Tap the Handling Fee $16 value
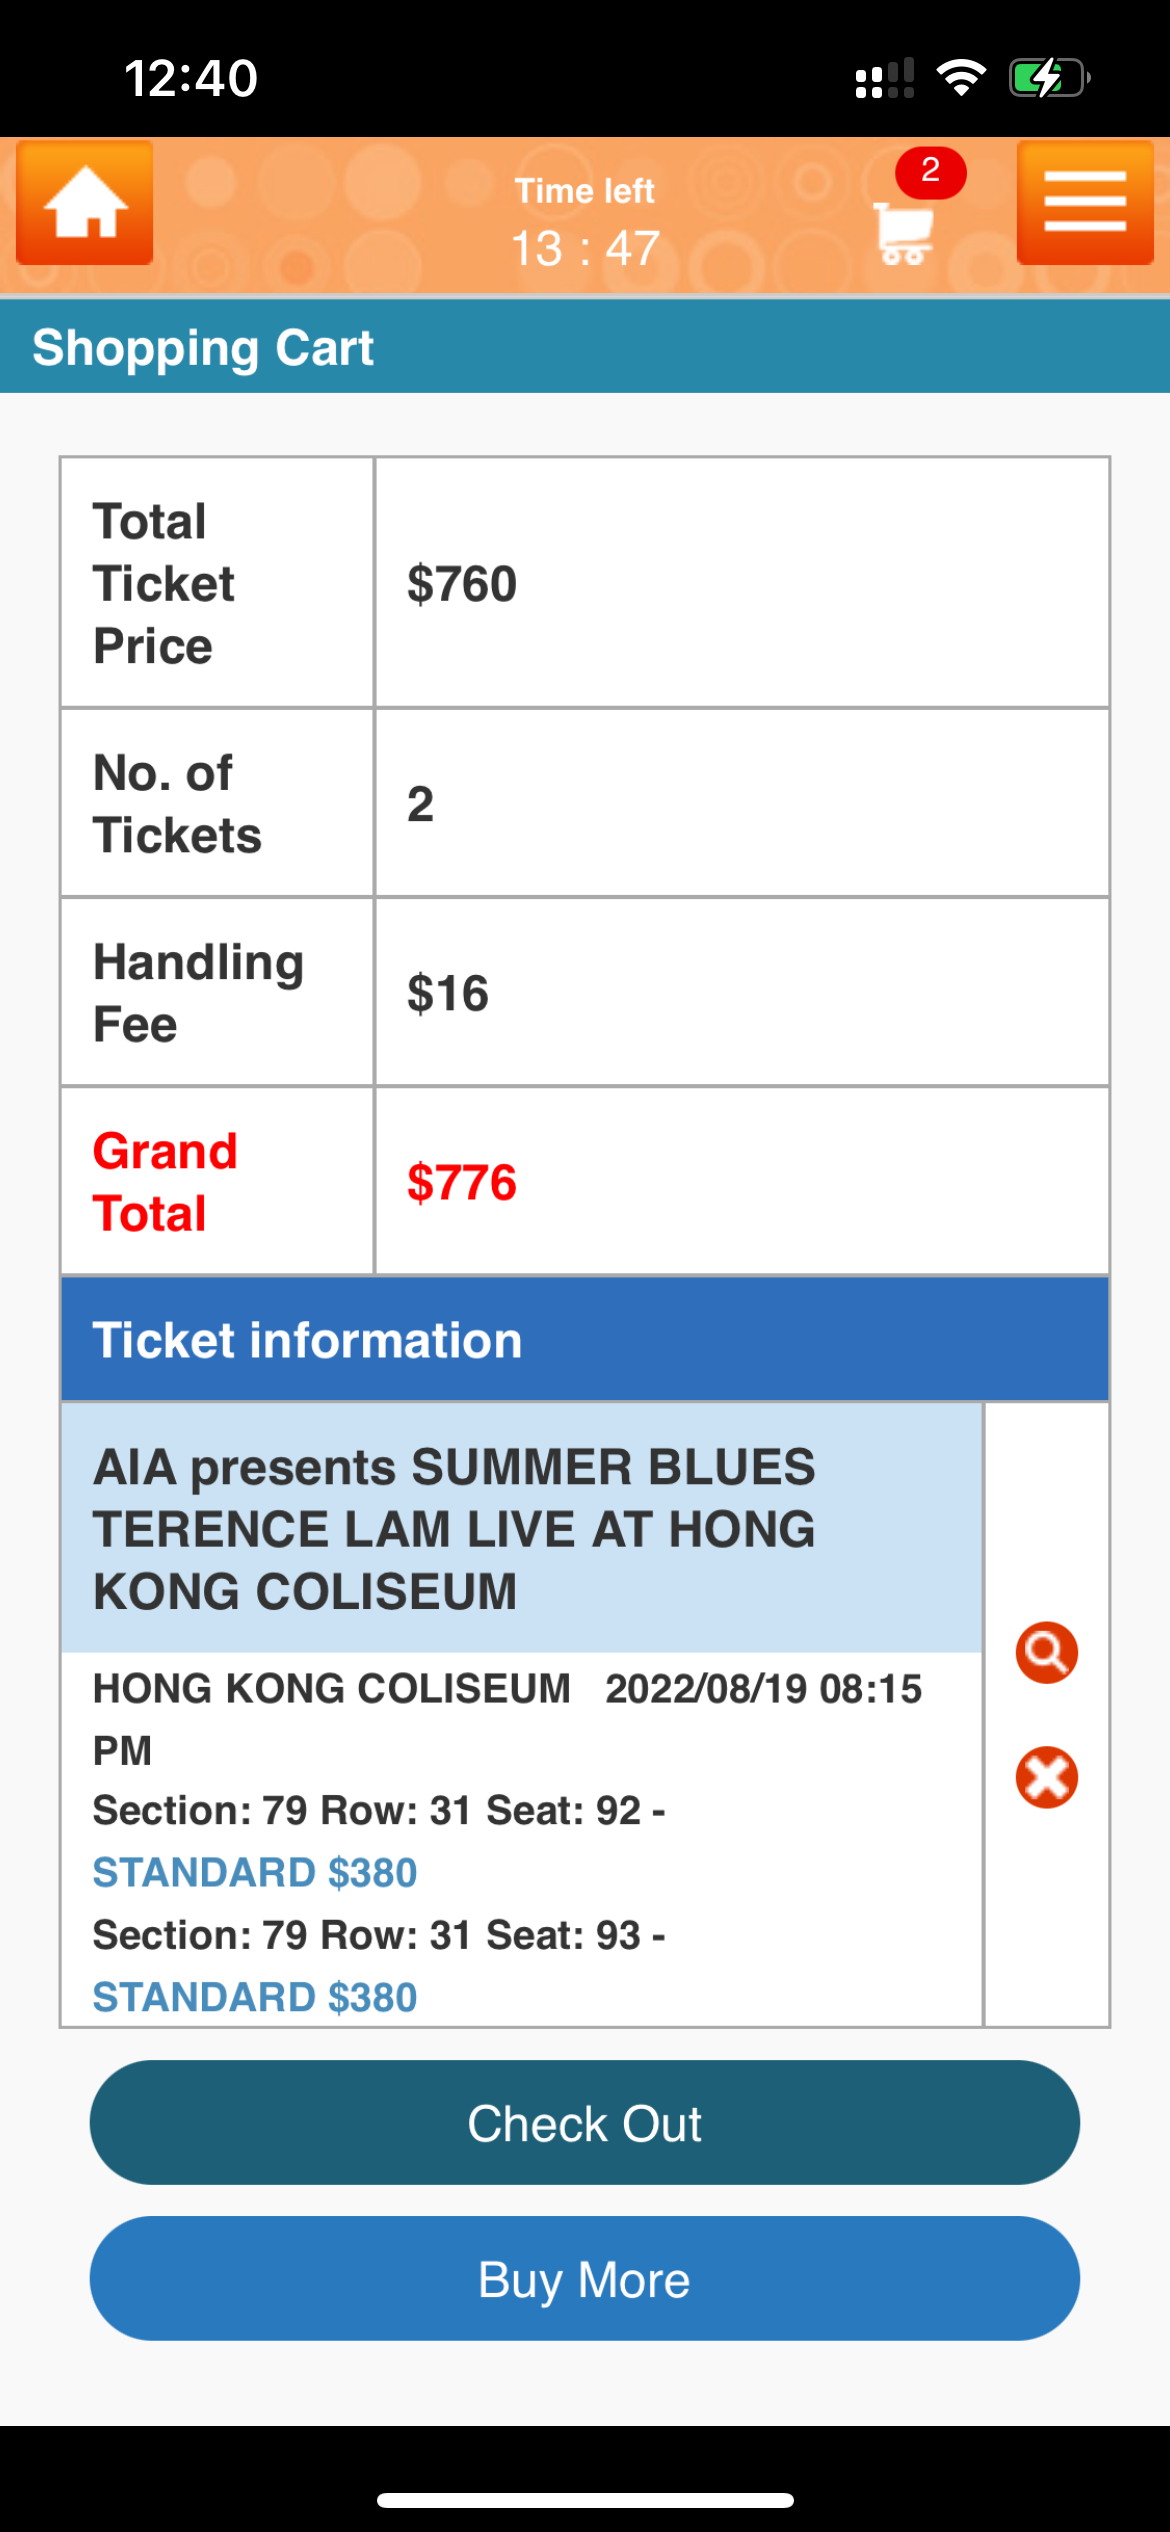 (447, 993)
